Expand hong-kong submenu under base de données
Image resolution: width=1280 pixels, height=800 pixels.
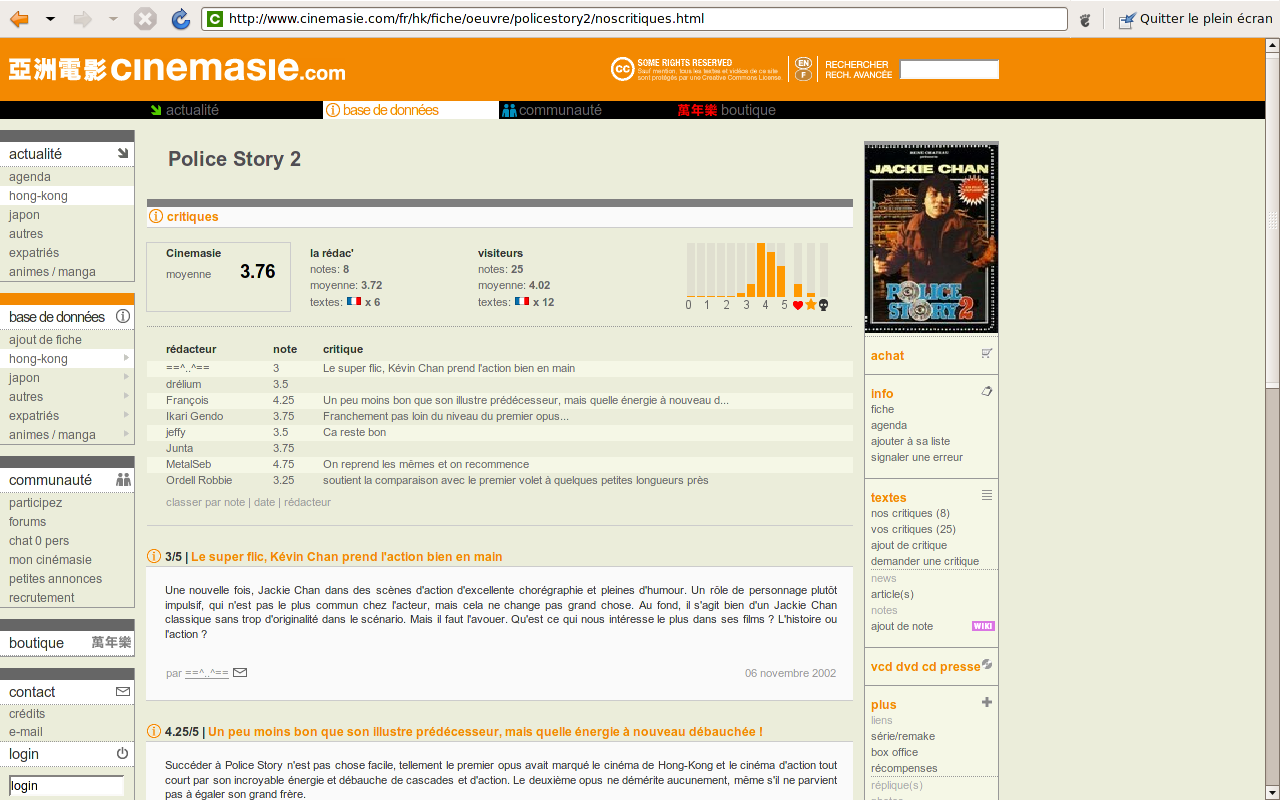126,358
